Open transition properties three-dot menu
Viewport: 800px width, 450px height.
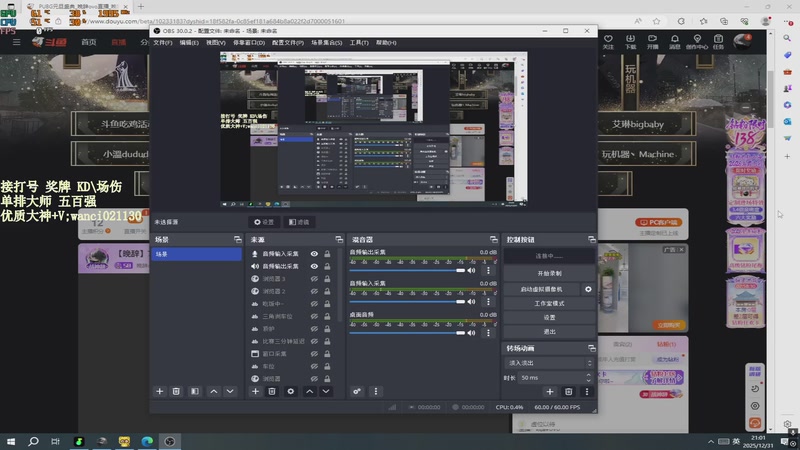(587, 391)
